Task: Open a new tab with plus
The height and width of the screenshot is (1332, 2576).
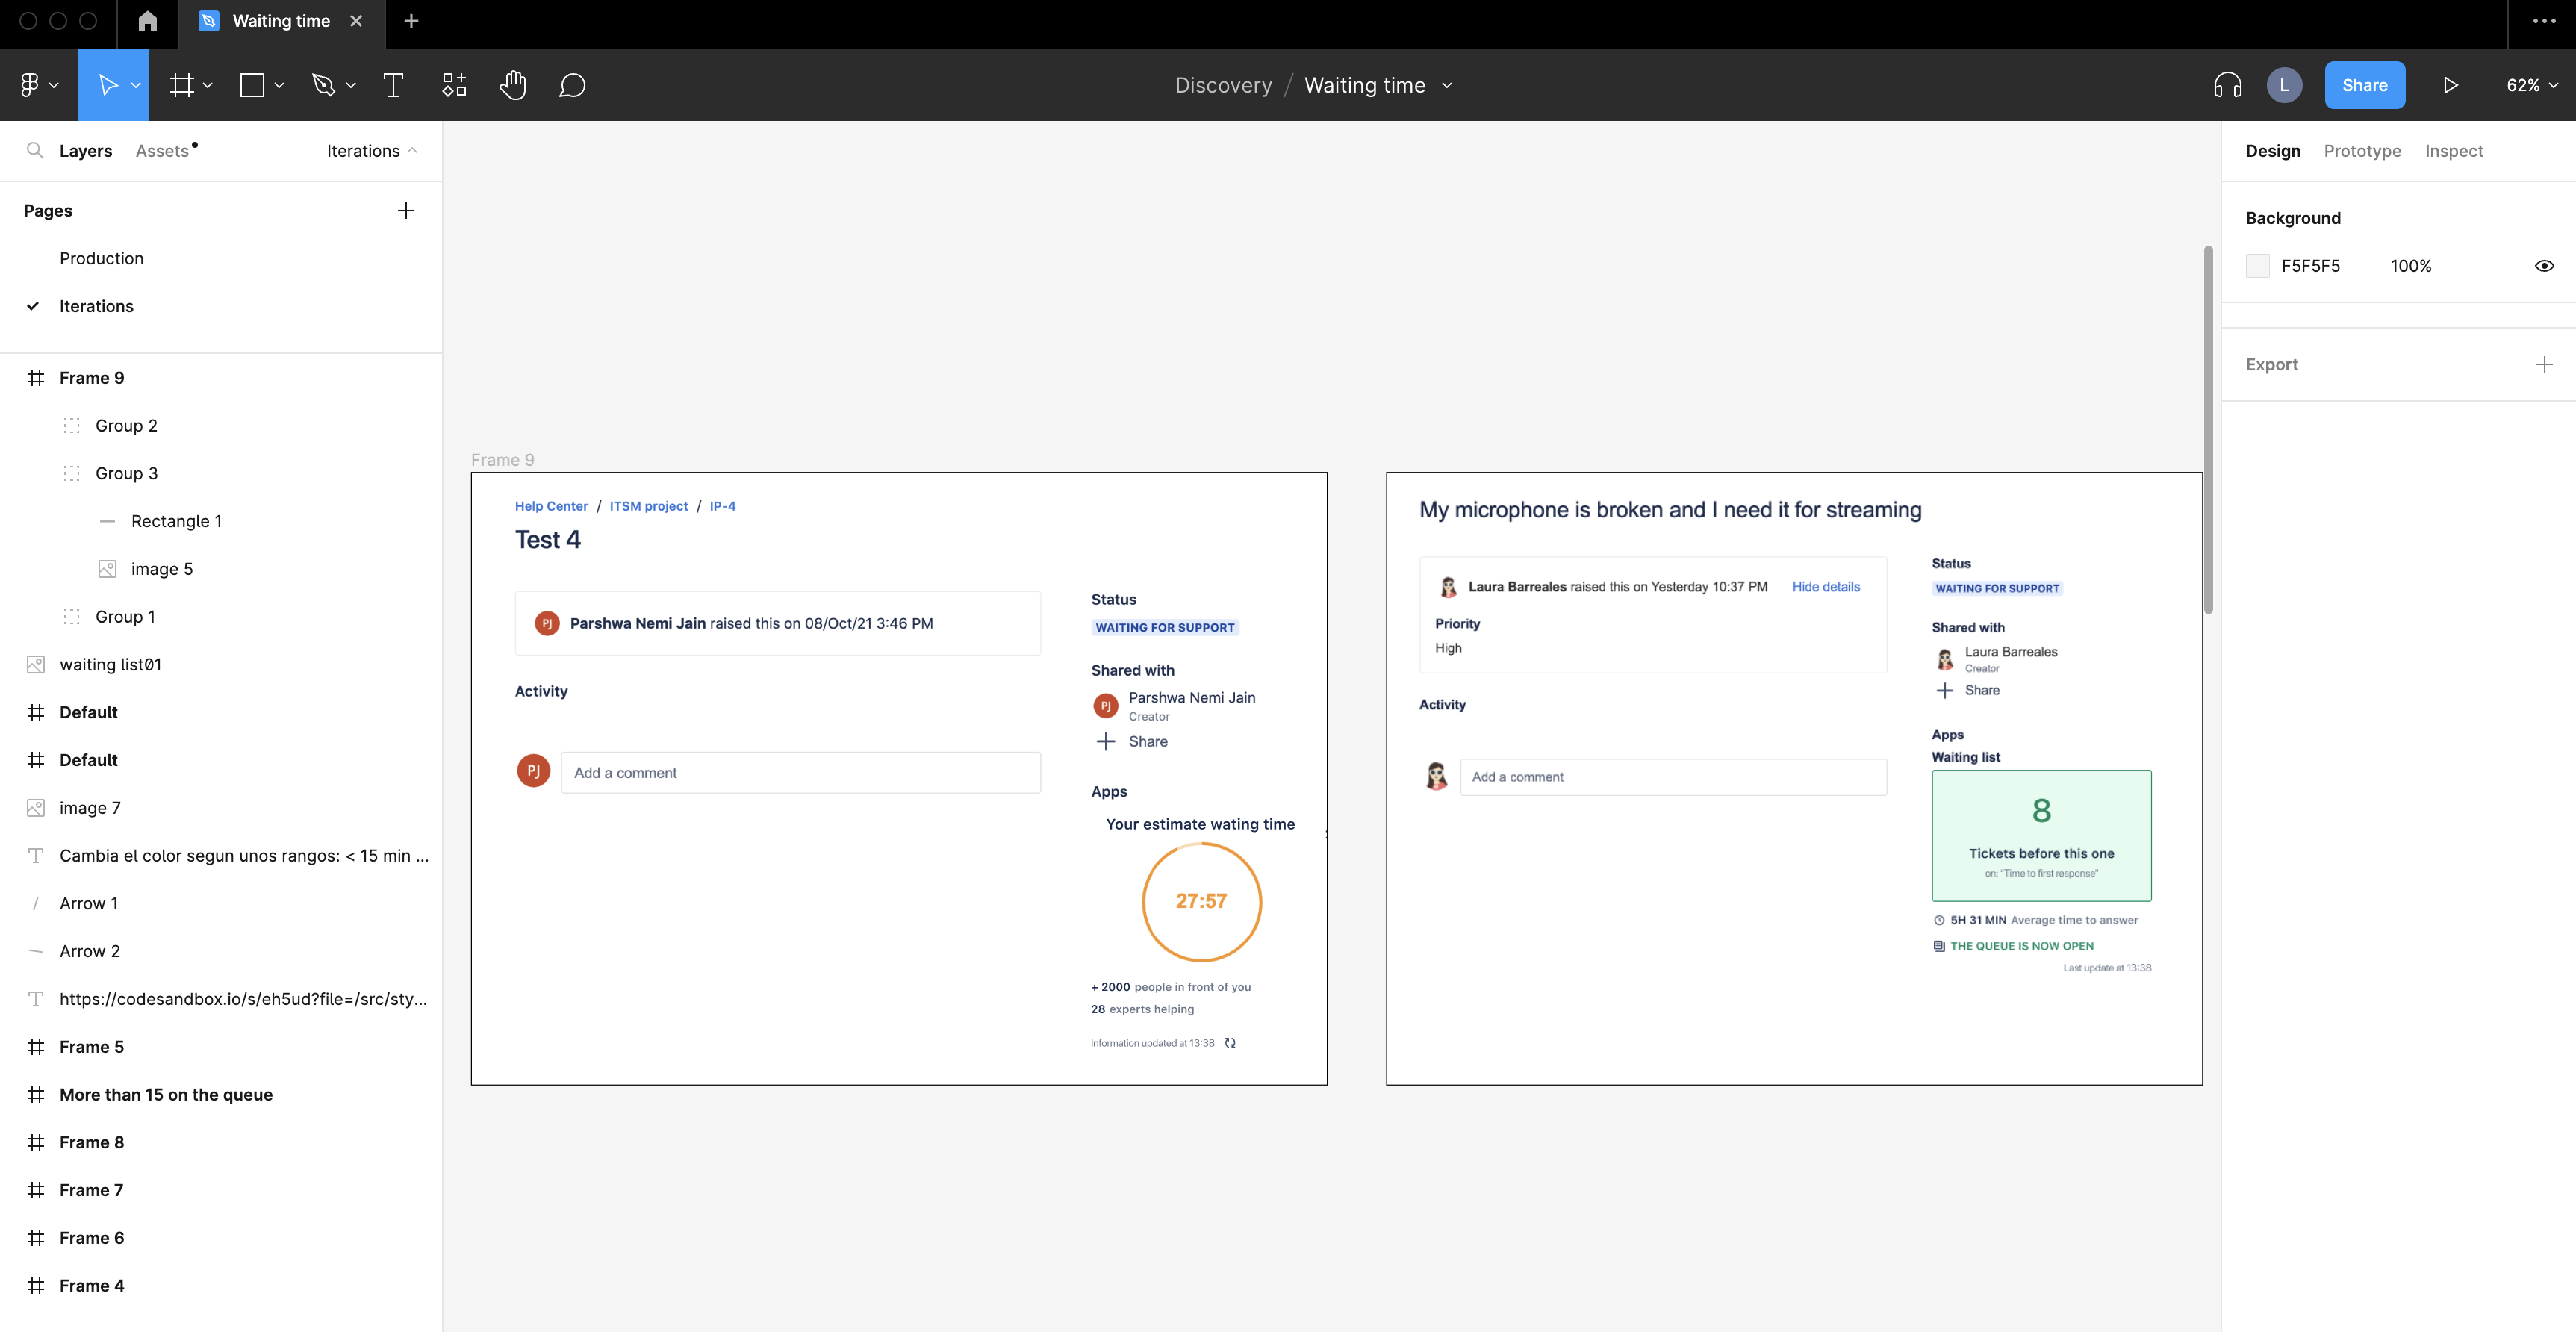Action: pos(411,21)
